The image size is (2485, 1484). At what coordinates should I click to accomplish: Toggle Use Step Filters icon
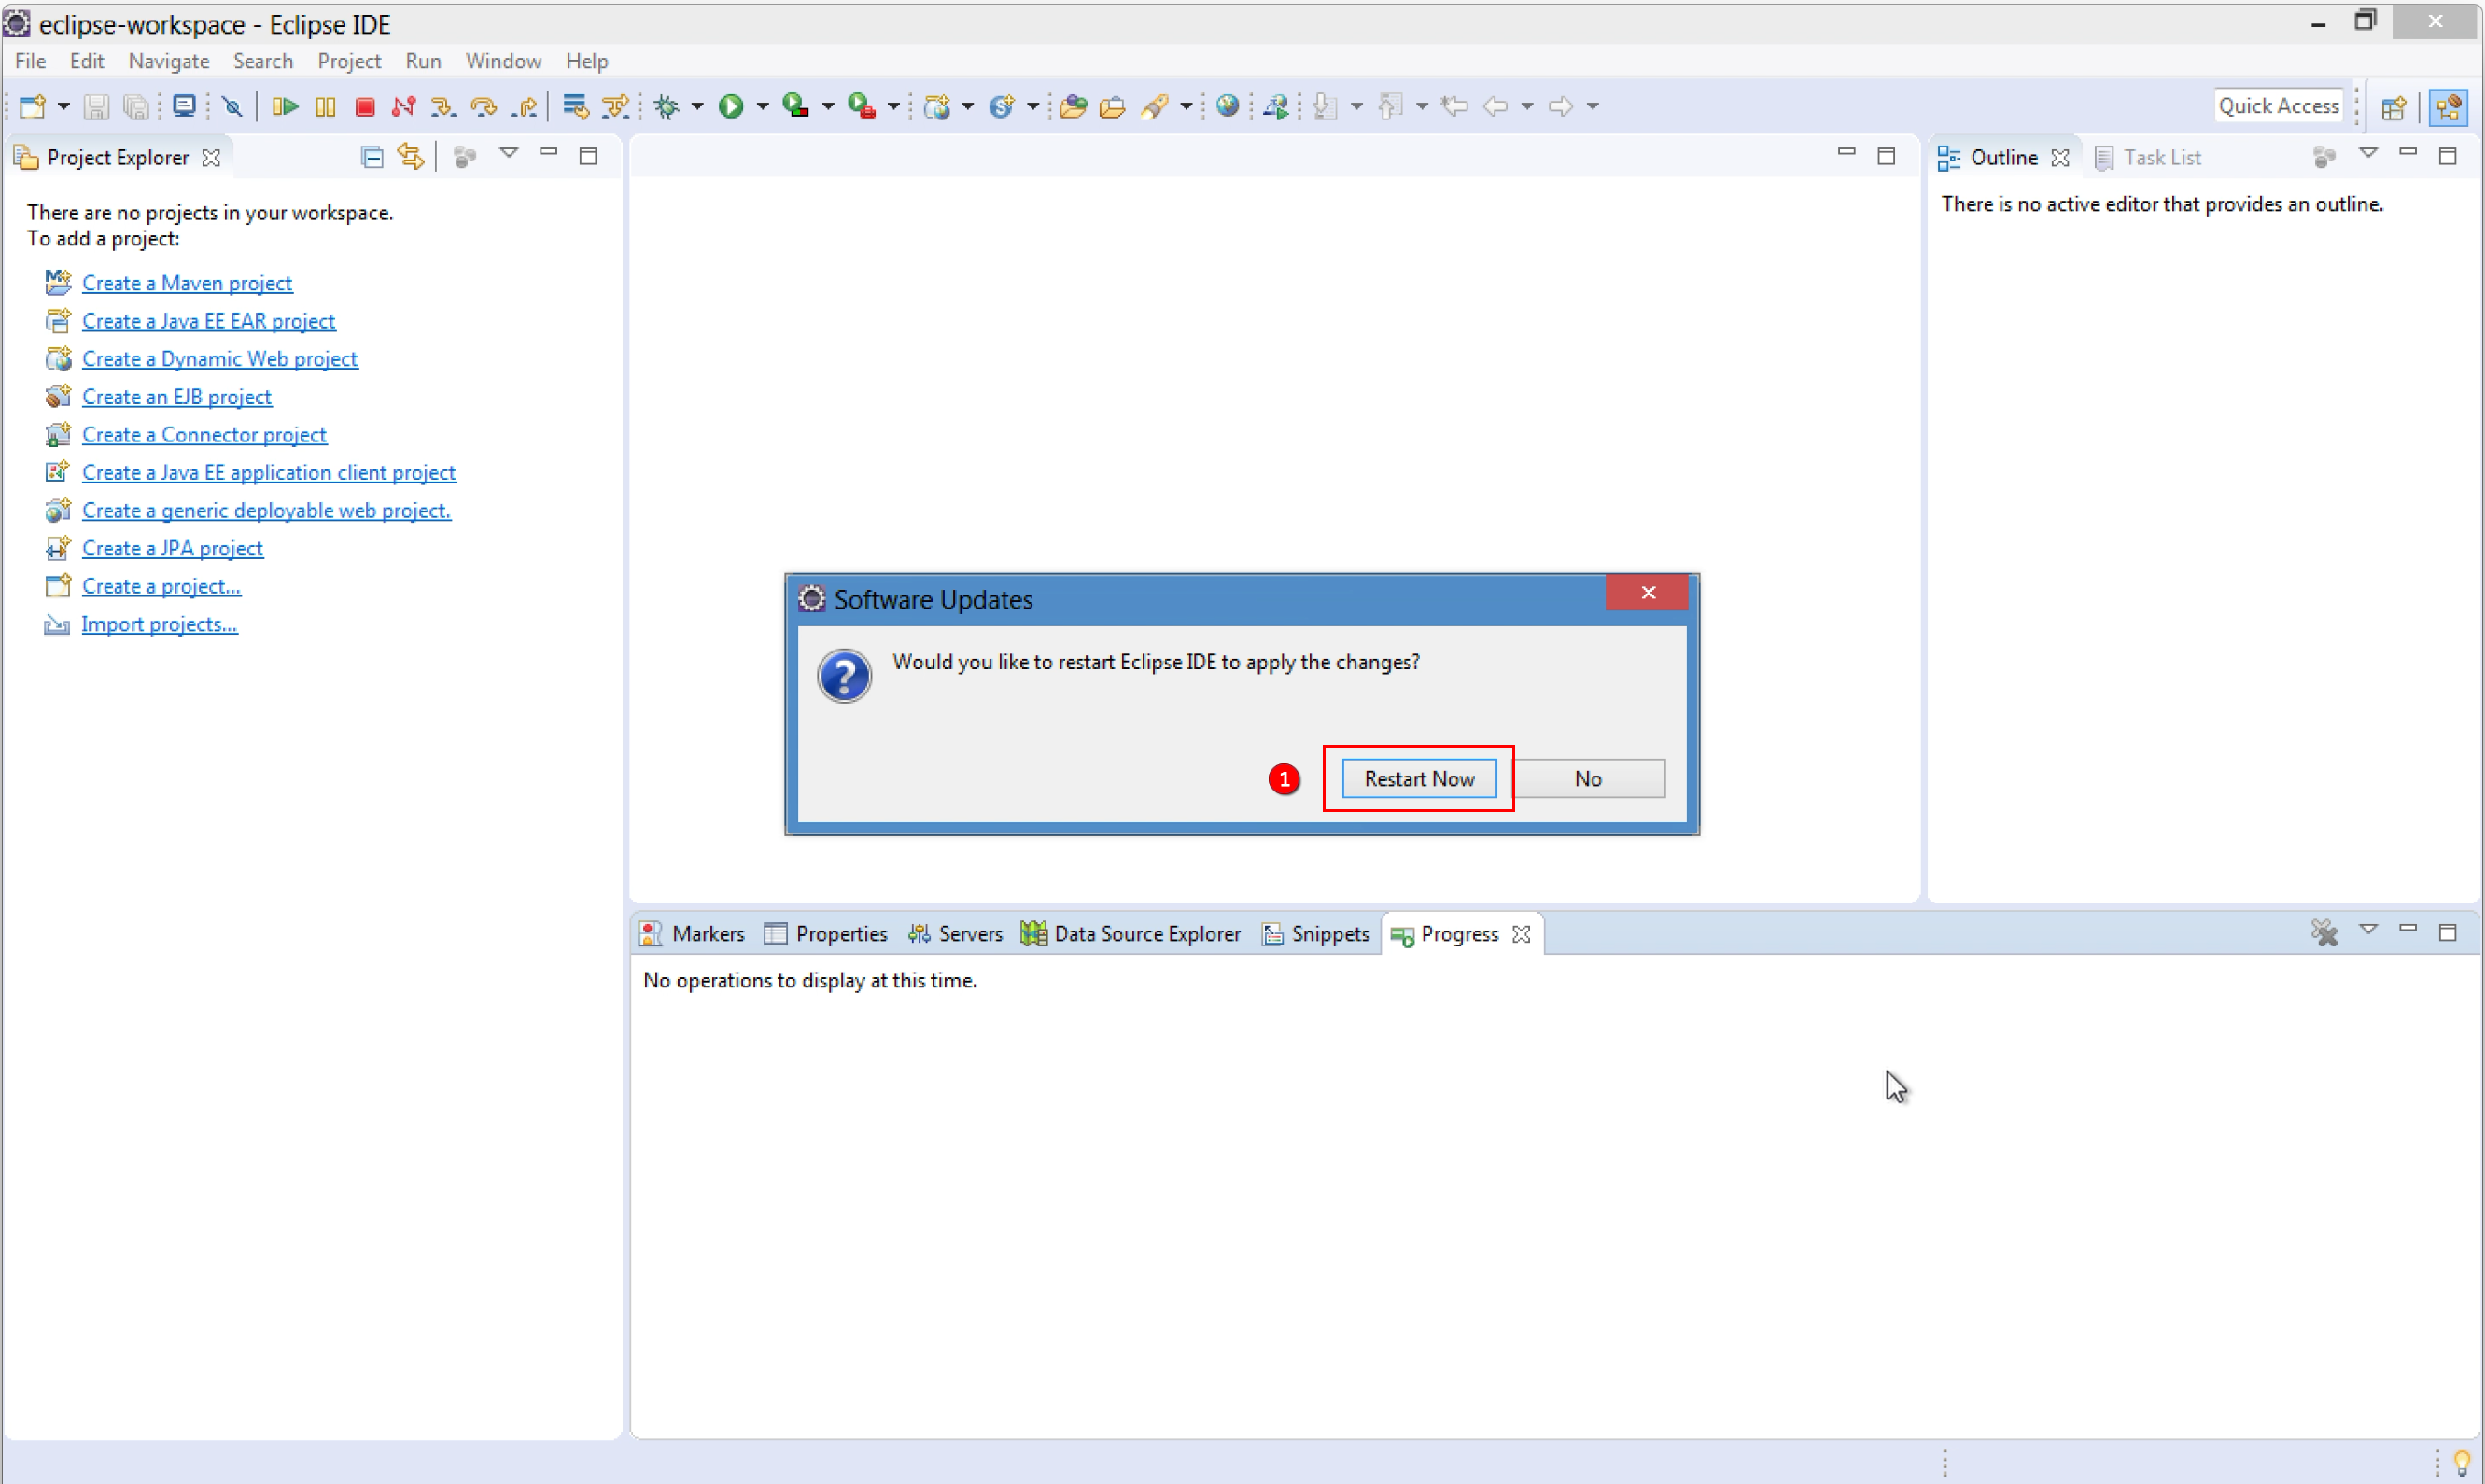615,106
